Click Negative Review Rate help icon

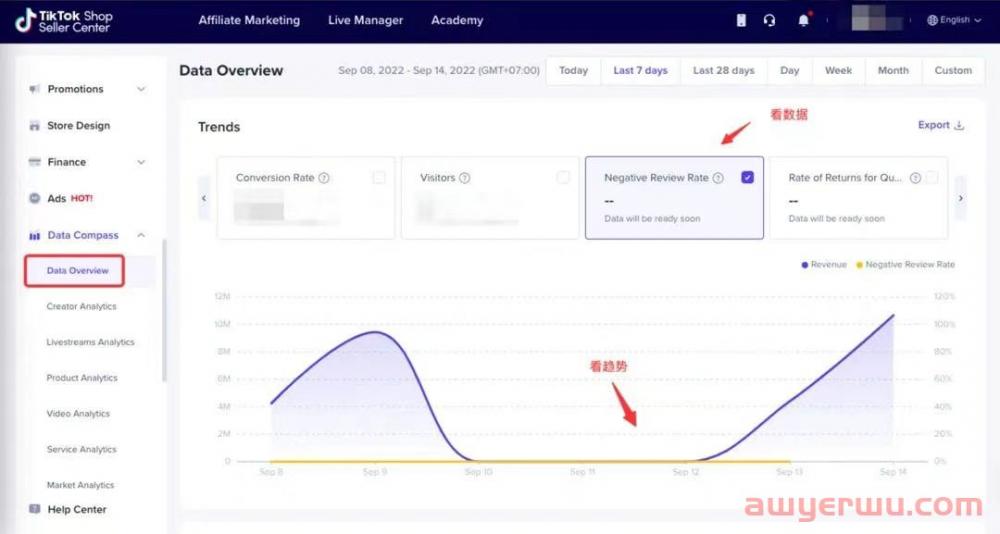pyautogui.click(x=718, y=178)
